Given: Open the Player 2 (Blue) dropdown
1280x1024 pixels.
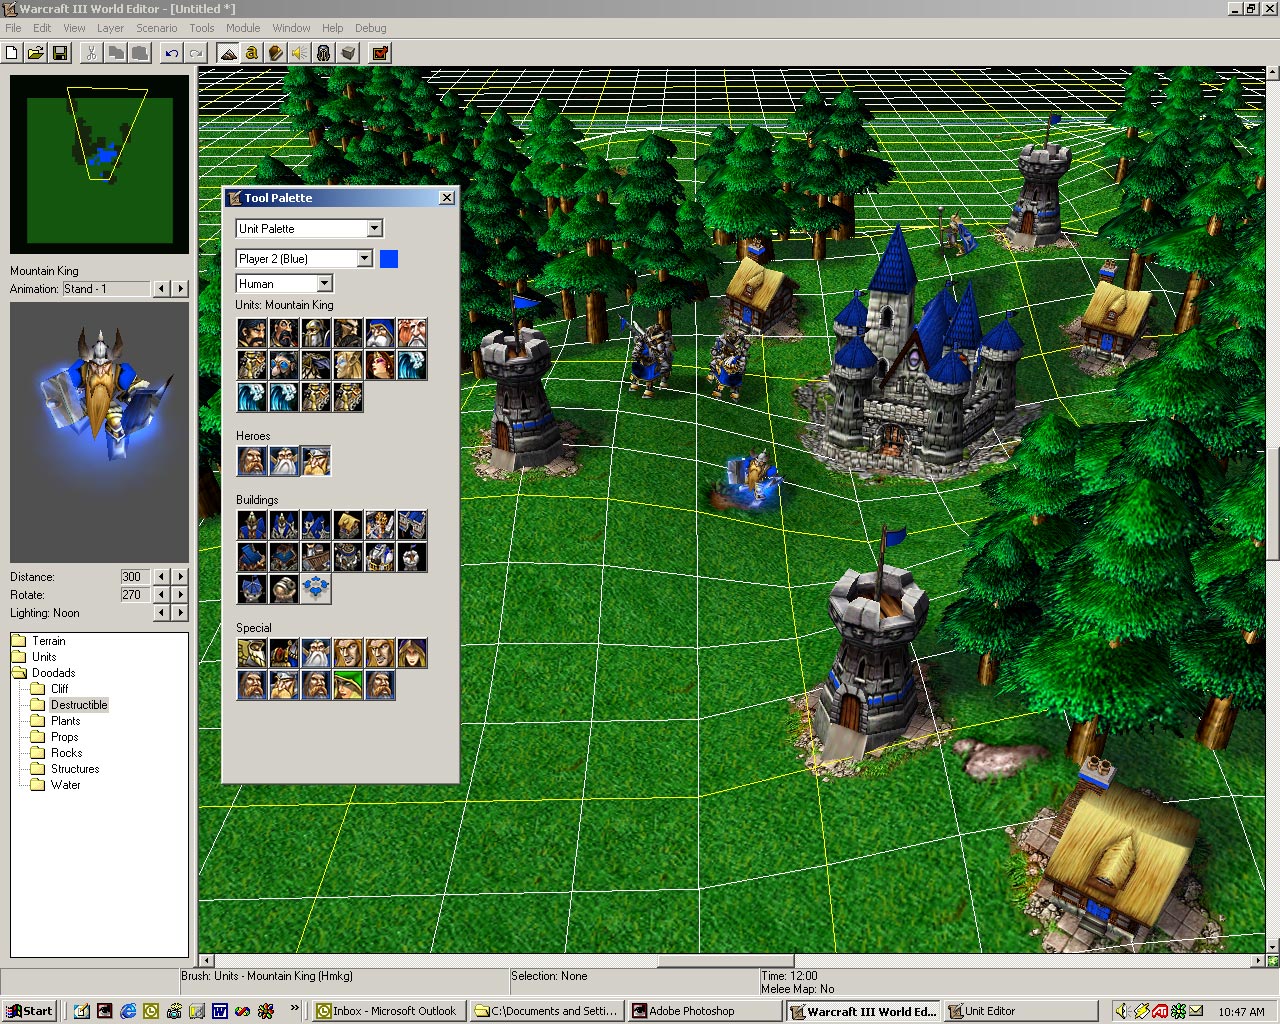Looking at the screenshot, I should 304,259.
